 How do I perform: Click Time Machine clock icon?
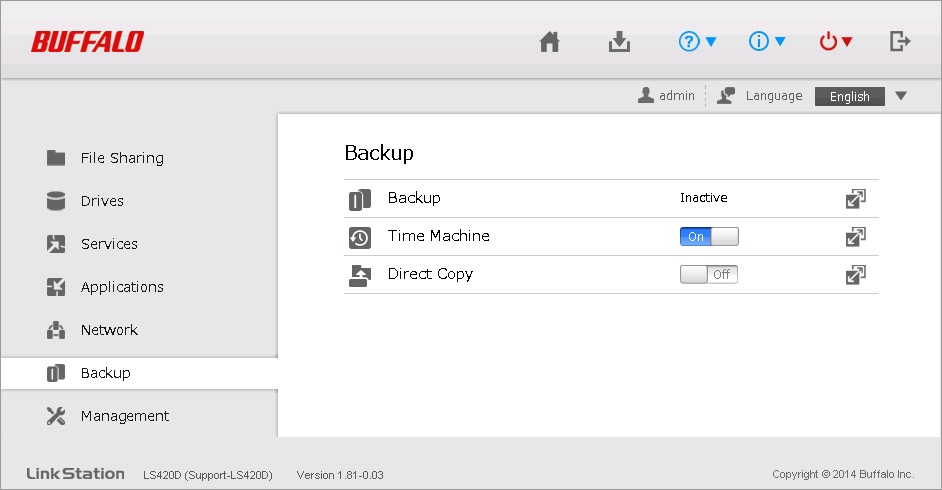(360, 238)
